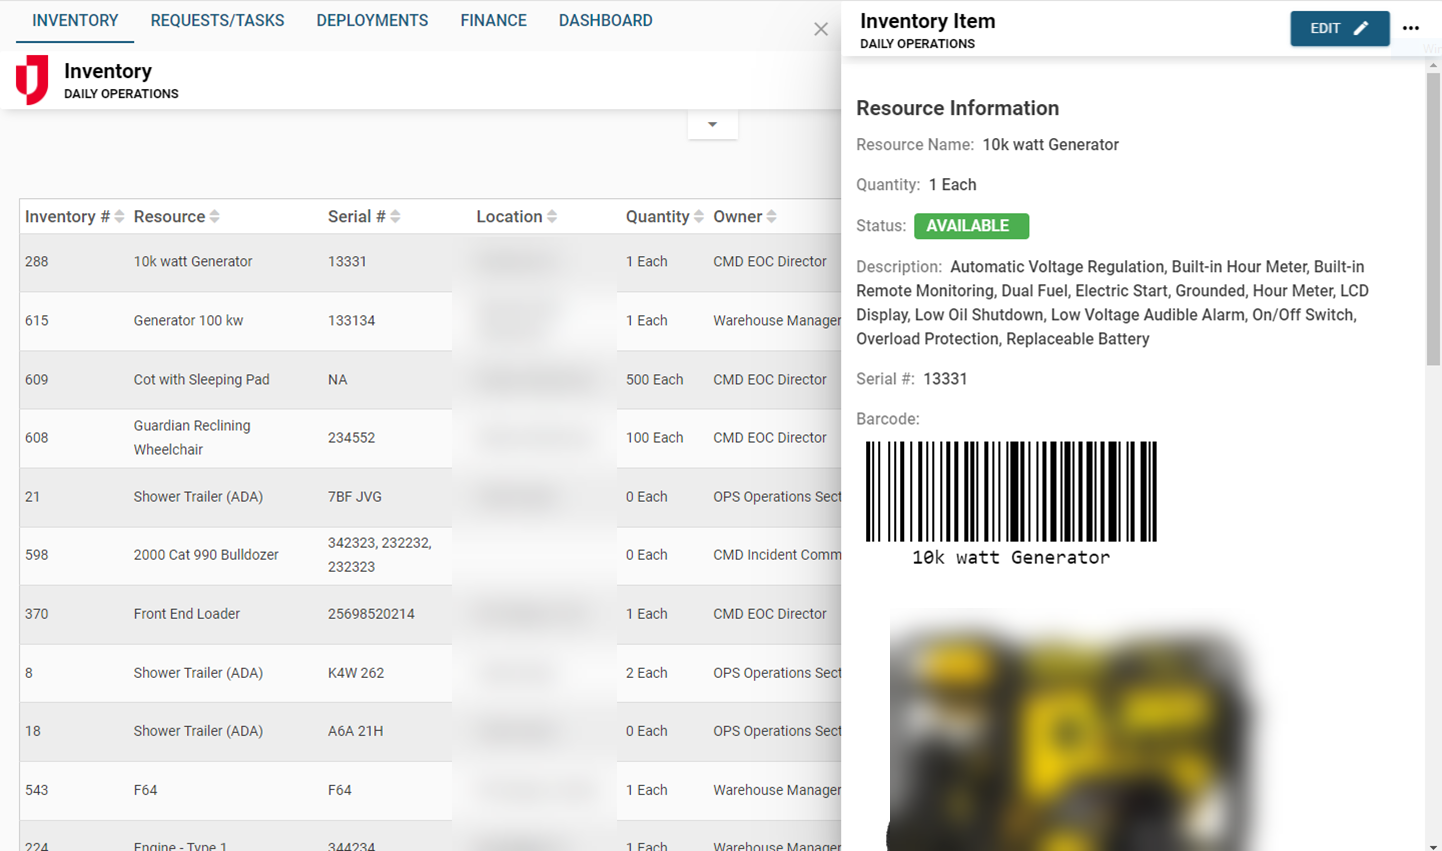Screen dimensions: 1442x851
Task: Select the Inventory tab
Action: (x=75, y=21)
